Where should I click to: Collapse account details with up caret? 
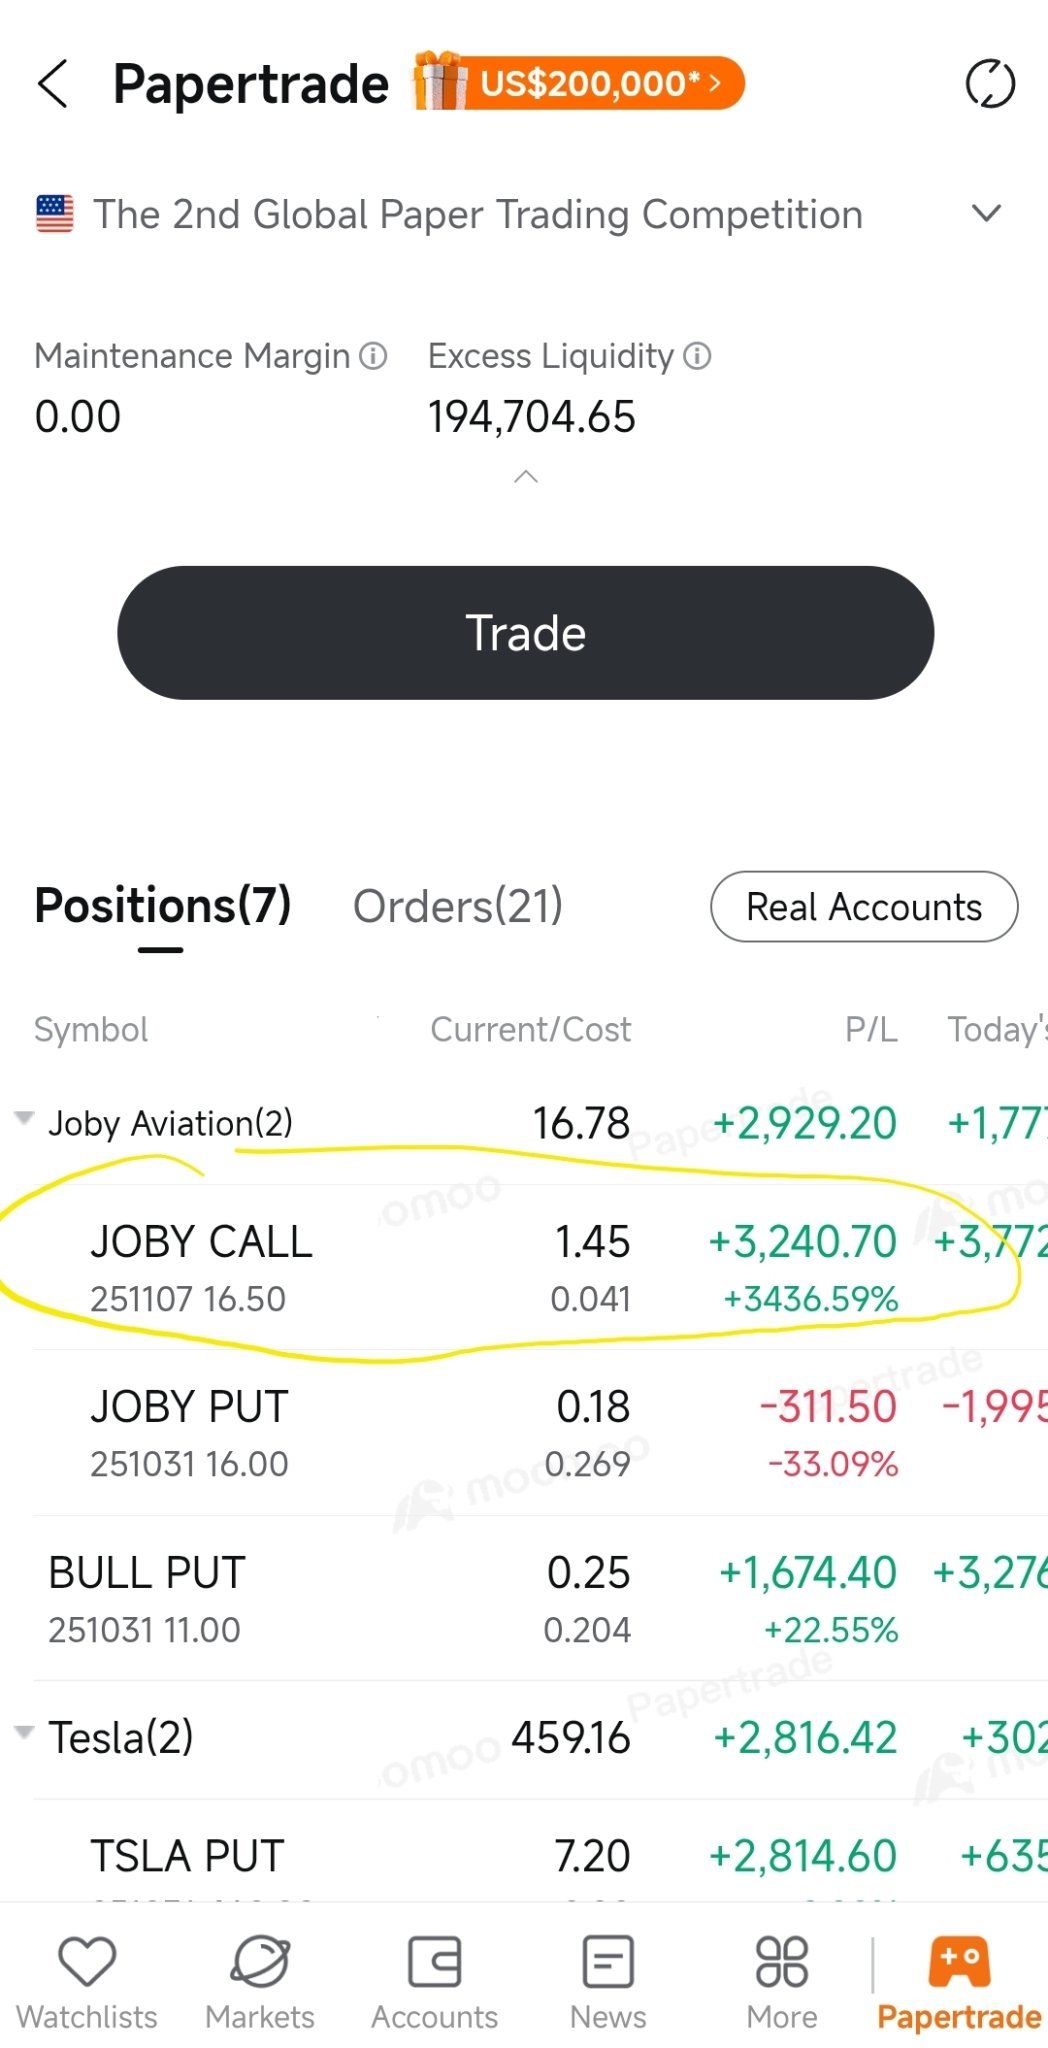pyautogui.click(x=526, y=477)
